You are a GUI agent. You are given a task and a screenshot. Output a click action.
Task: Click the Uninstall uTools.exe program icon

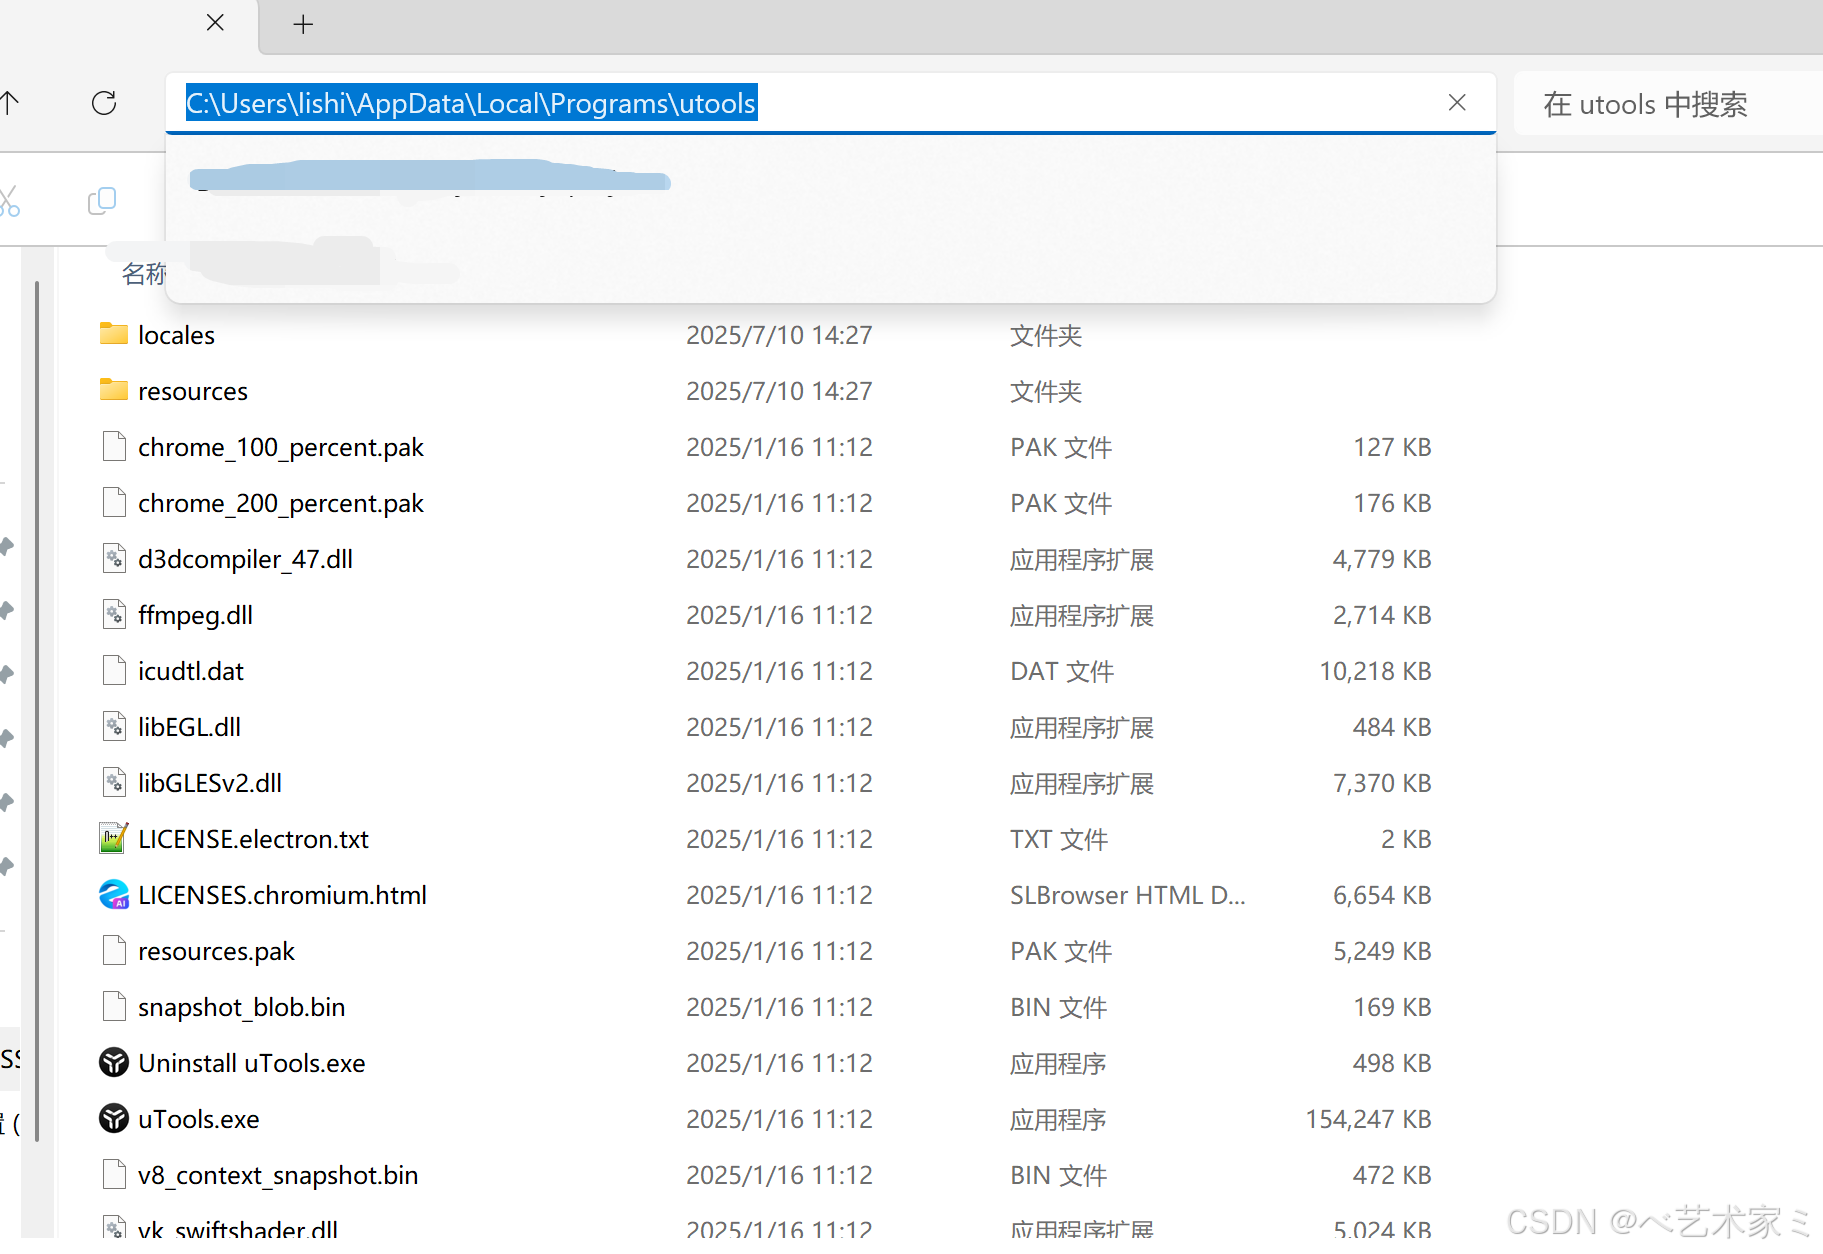pos(113,1063)
